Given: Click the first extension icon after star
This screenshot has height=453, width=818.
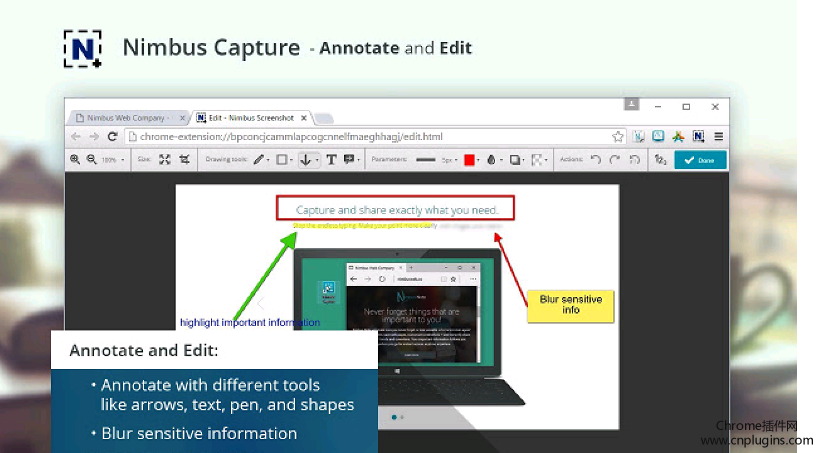Looking at the screenshot, I should pos(639,137).
